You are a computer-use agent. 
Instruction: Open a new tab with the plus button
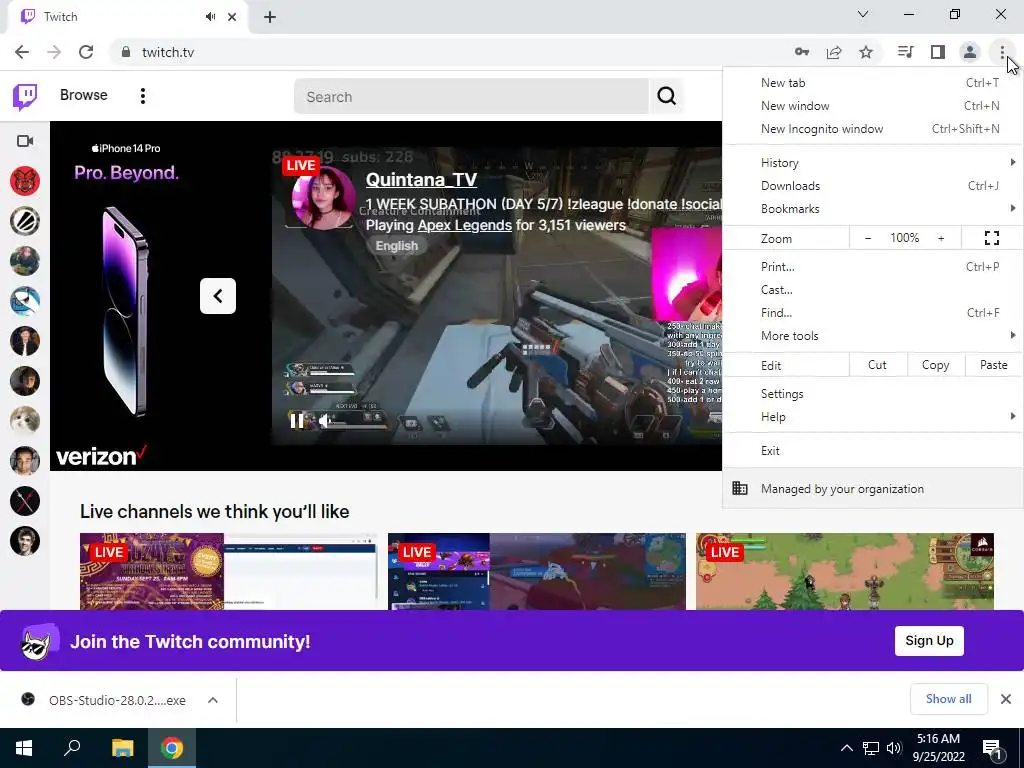pos(270,17)
